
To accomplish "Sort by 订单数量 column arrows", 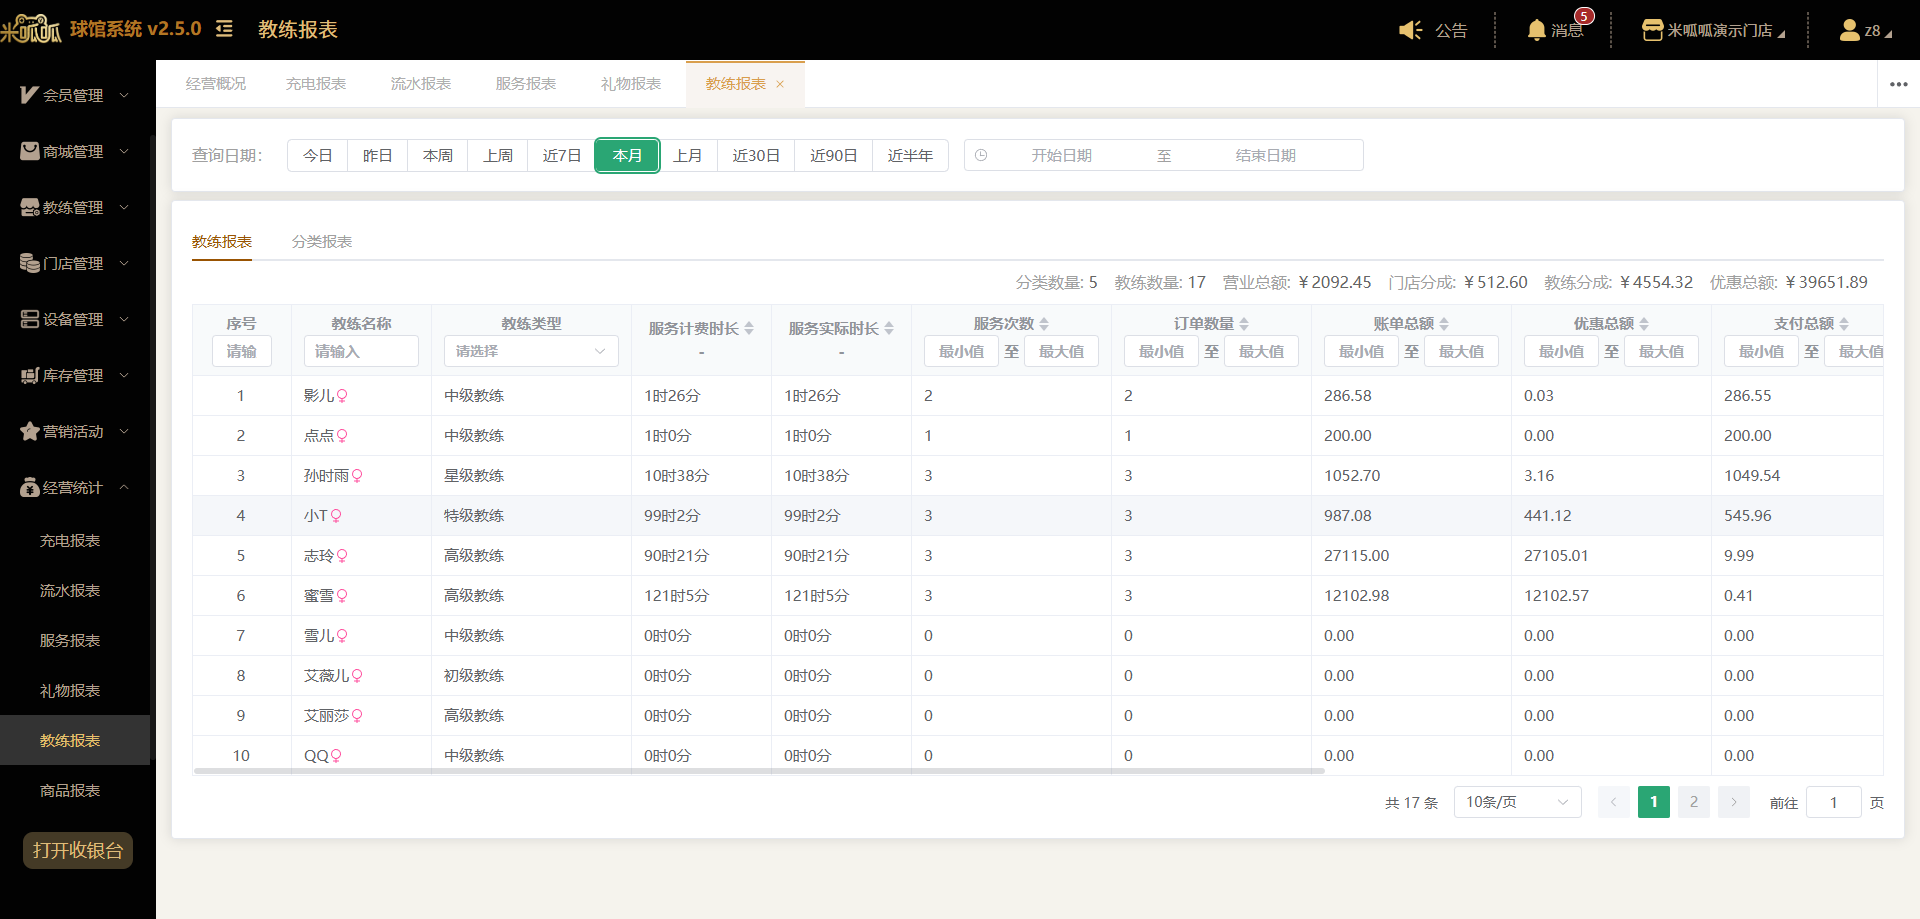I will [1244, 324].
